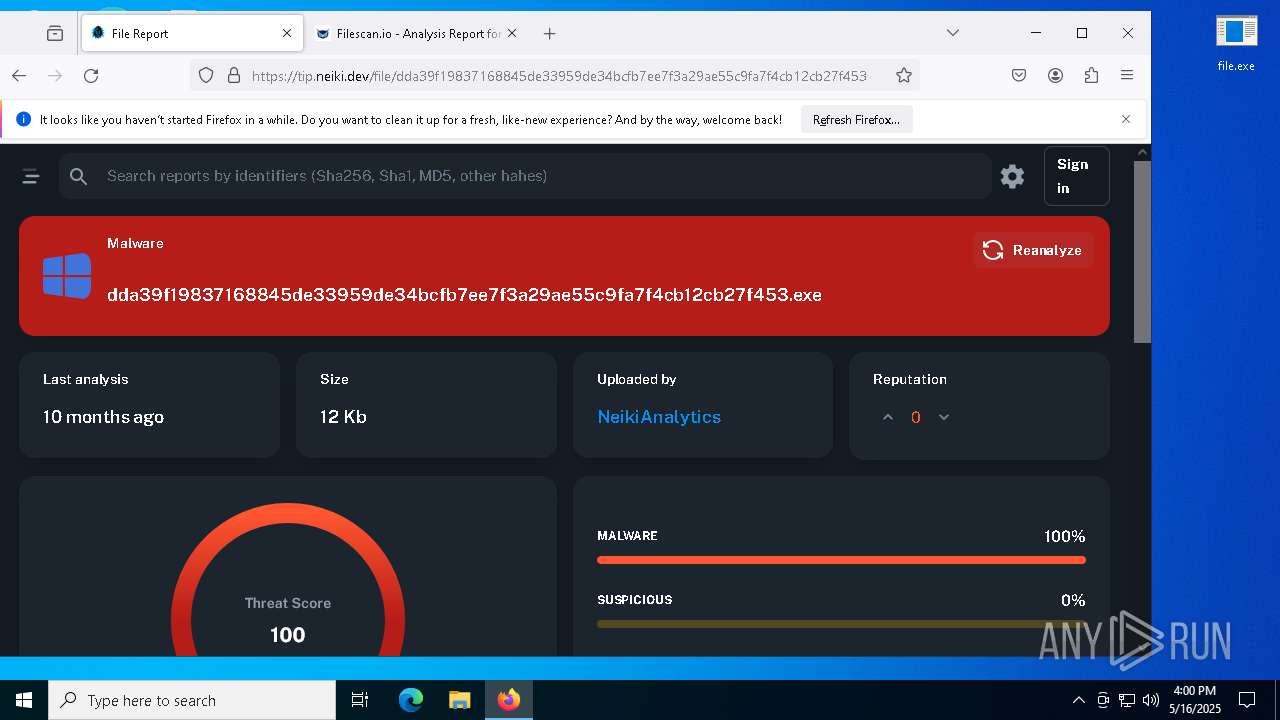Open the Firefox View recent browsing icon
Image resolution: width=1280 pixels, height=720 pixels.
pos(55,33)
